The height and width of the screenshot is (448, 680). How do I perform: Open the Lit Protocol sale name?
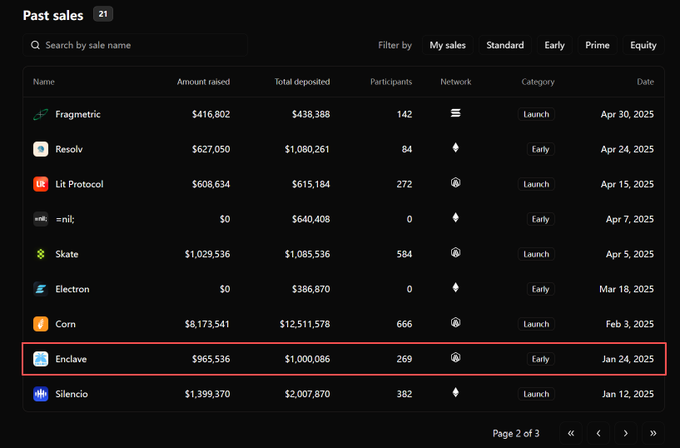click(x=79, y=184)
